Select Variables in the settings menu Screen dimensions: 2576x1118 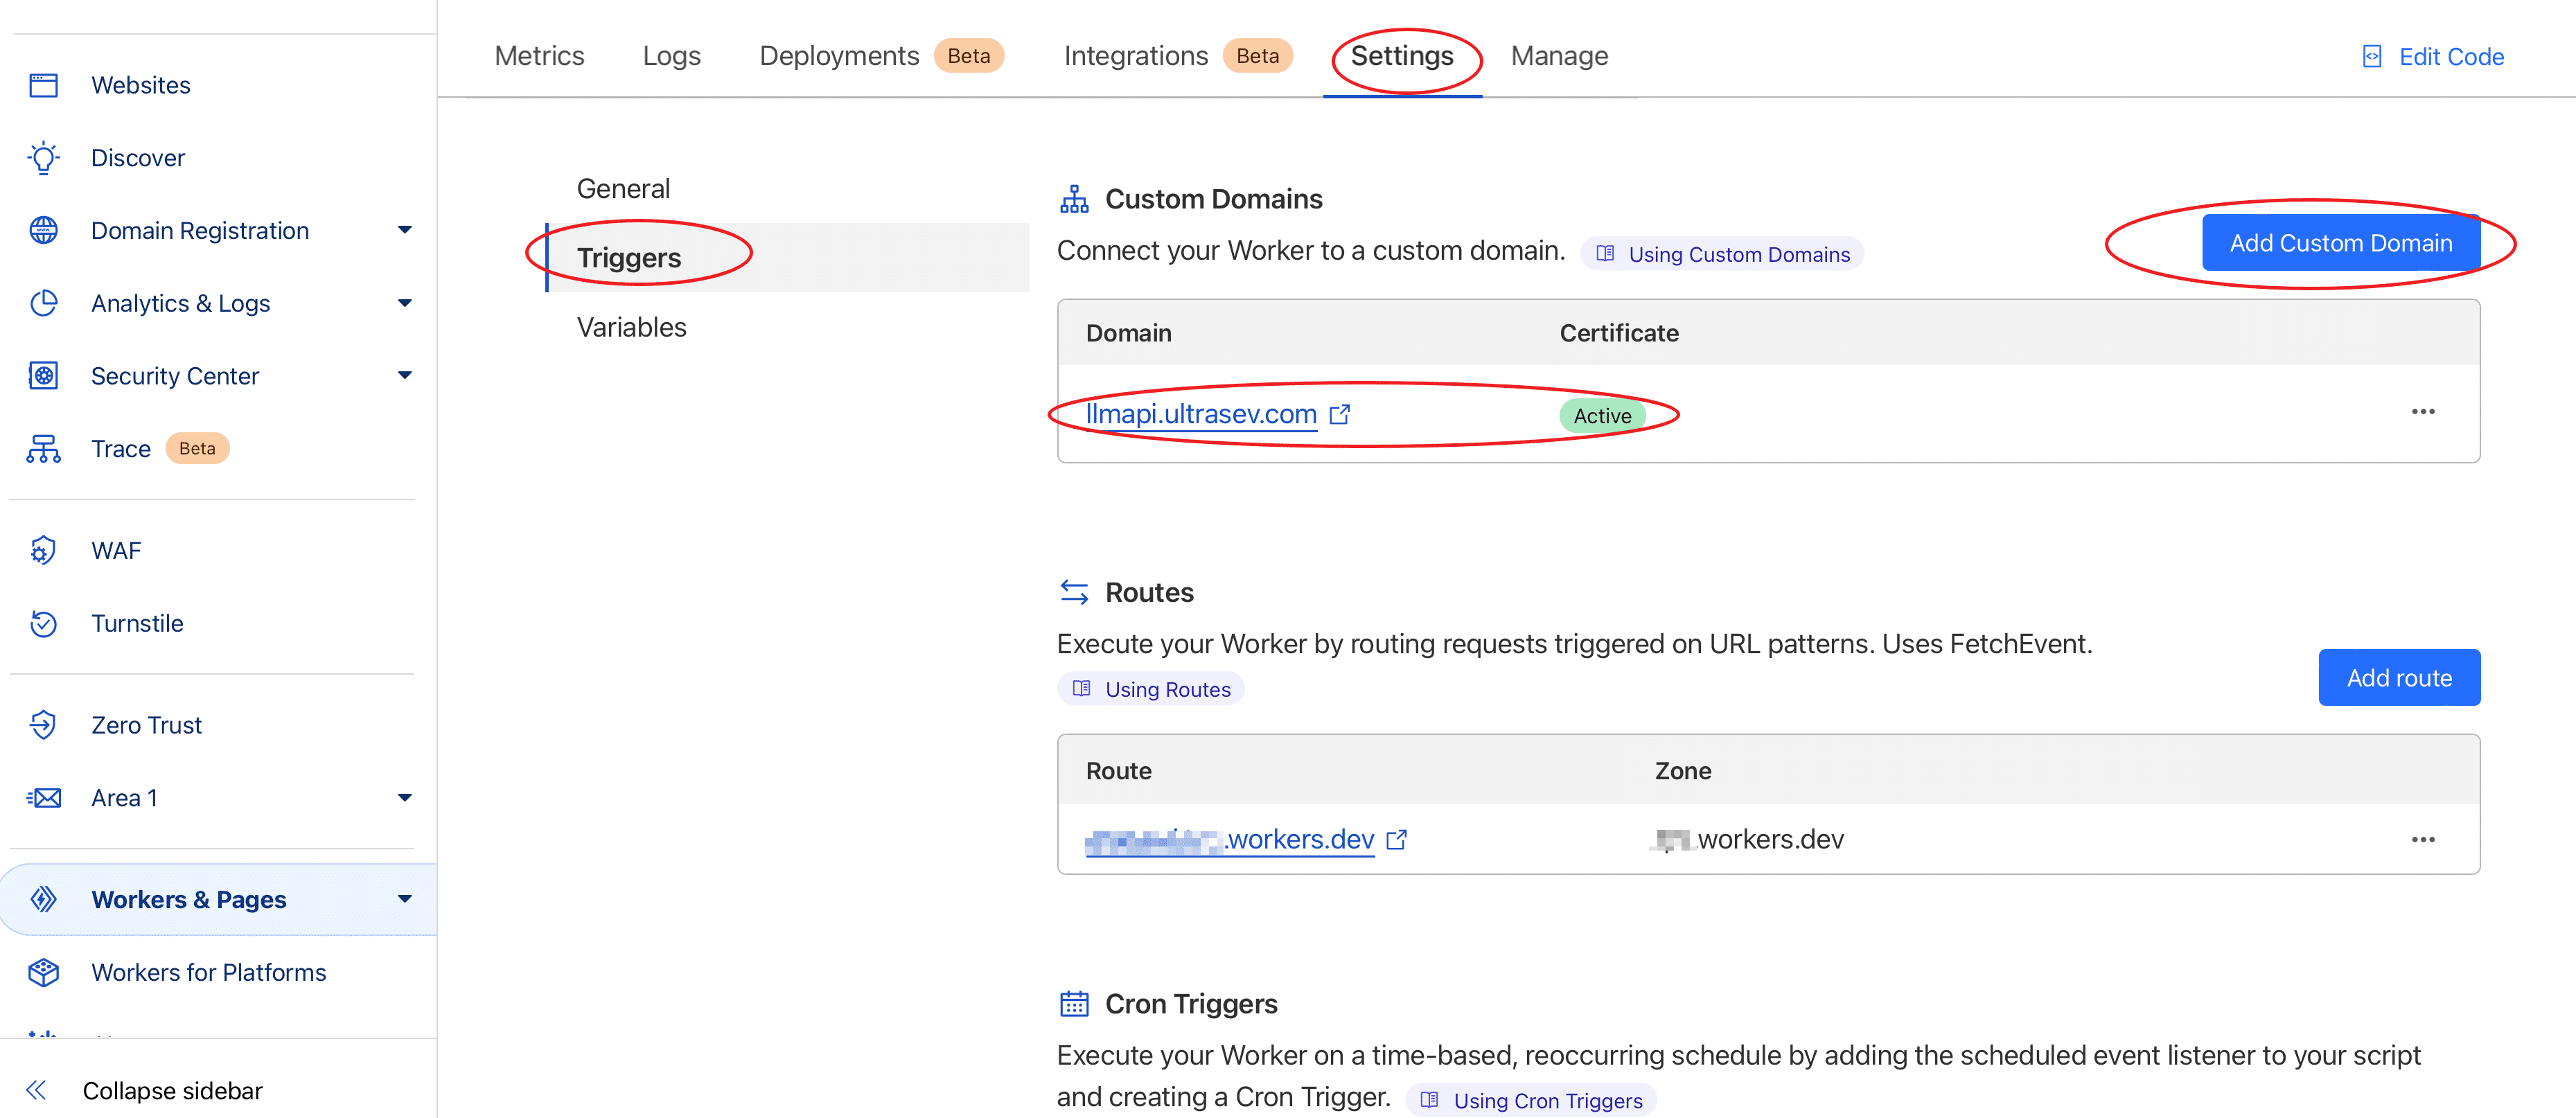[631, 327]
